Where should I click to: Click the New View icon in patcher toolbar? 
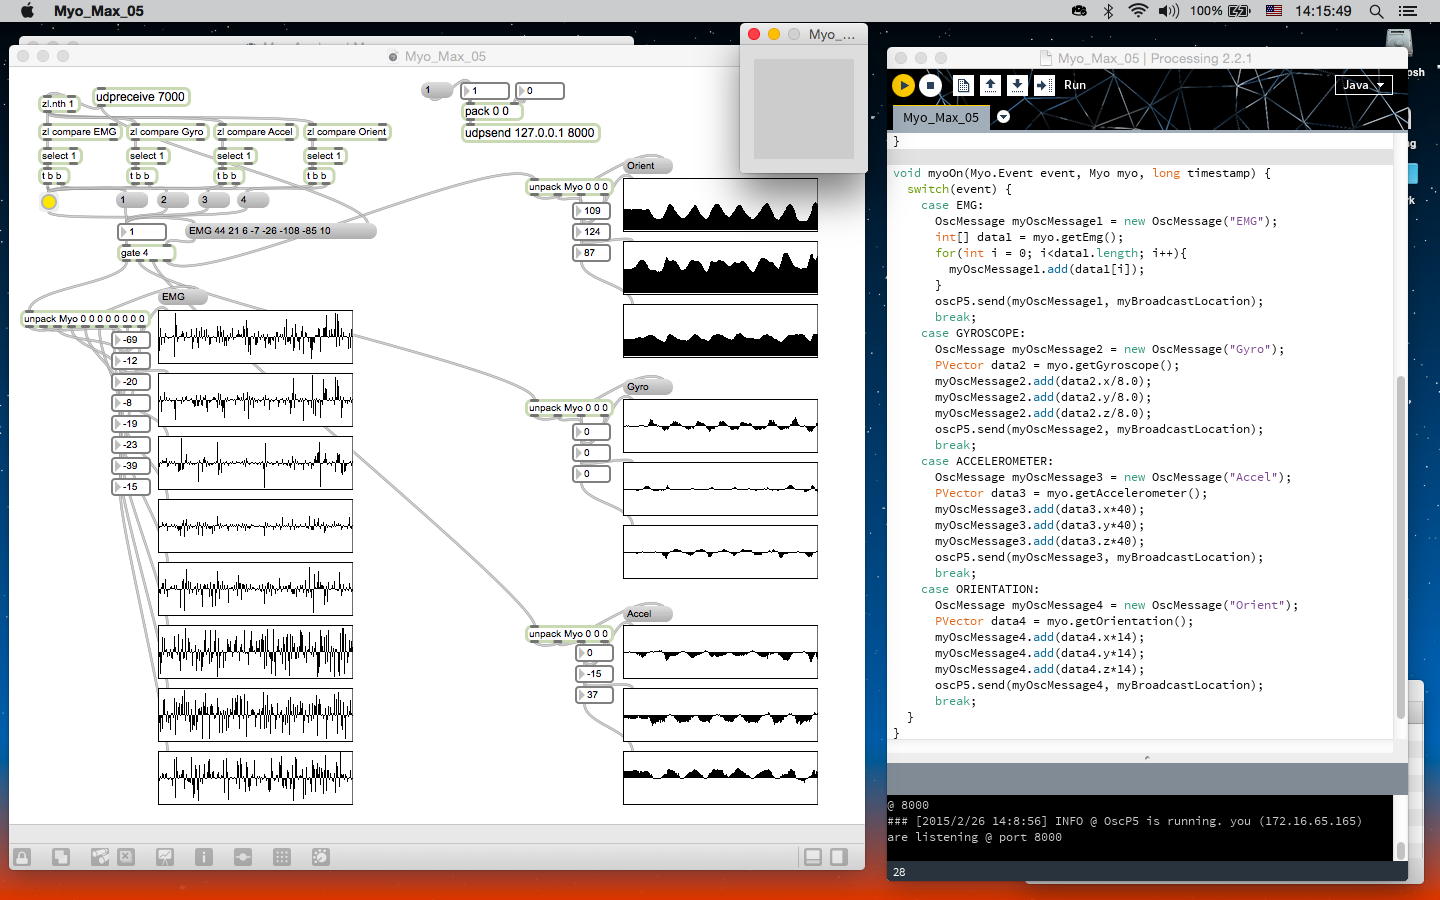61,857
